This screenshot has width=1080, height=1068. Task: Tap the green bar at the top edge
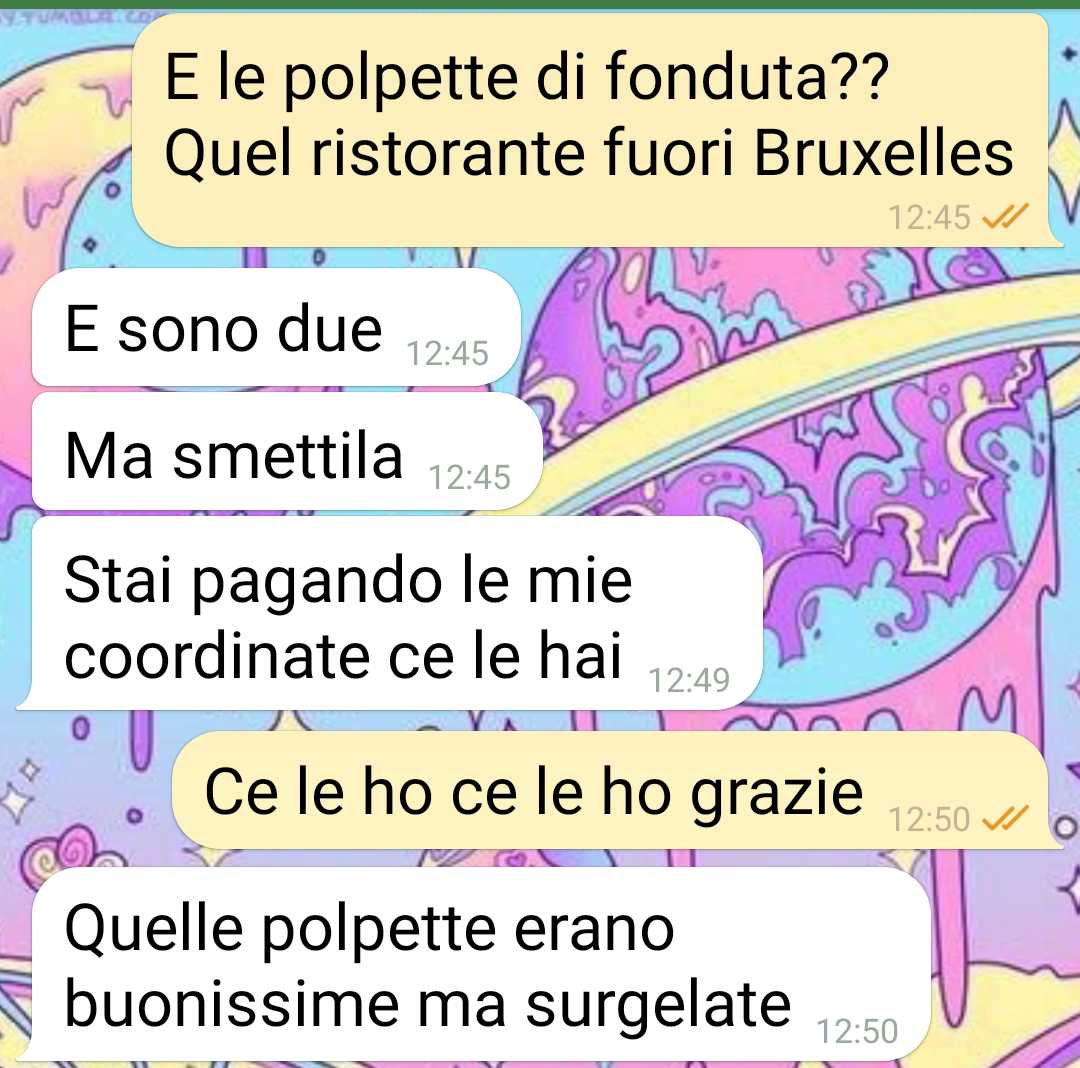pos(540,4)
